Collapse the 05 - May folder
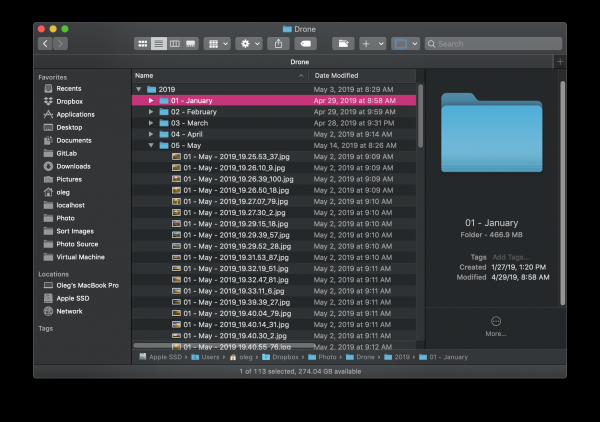 [x=151, y=145]
